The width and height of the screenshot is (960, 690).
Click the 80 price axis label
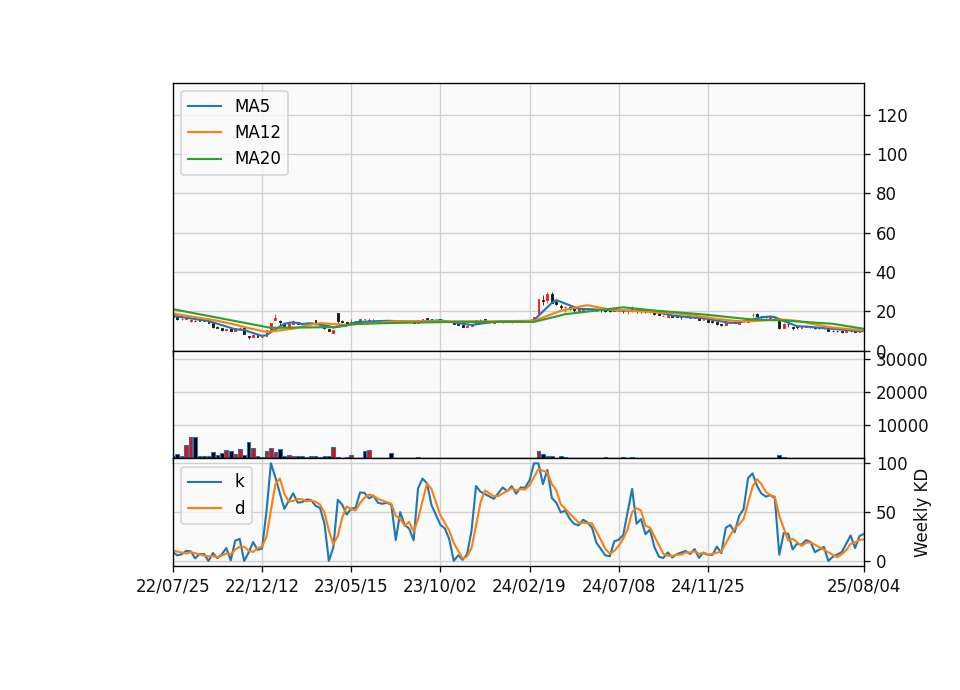click(x=887, y=194)
